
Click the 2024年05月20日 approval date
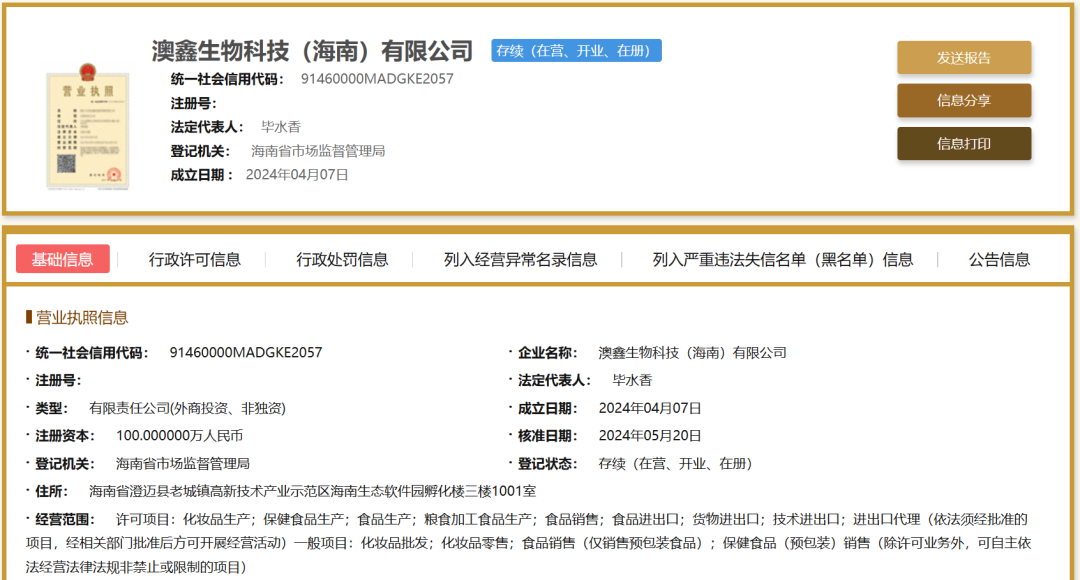click(x=650, y=436)
